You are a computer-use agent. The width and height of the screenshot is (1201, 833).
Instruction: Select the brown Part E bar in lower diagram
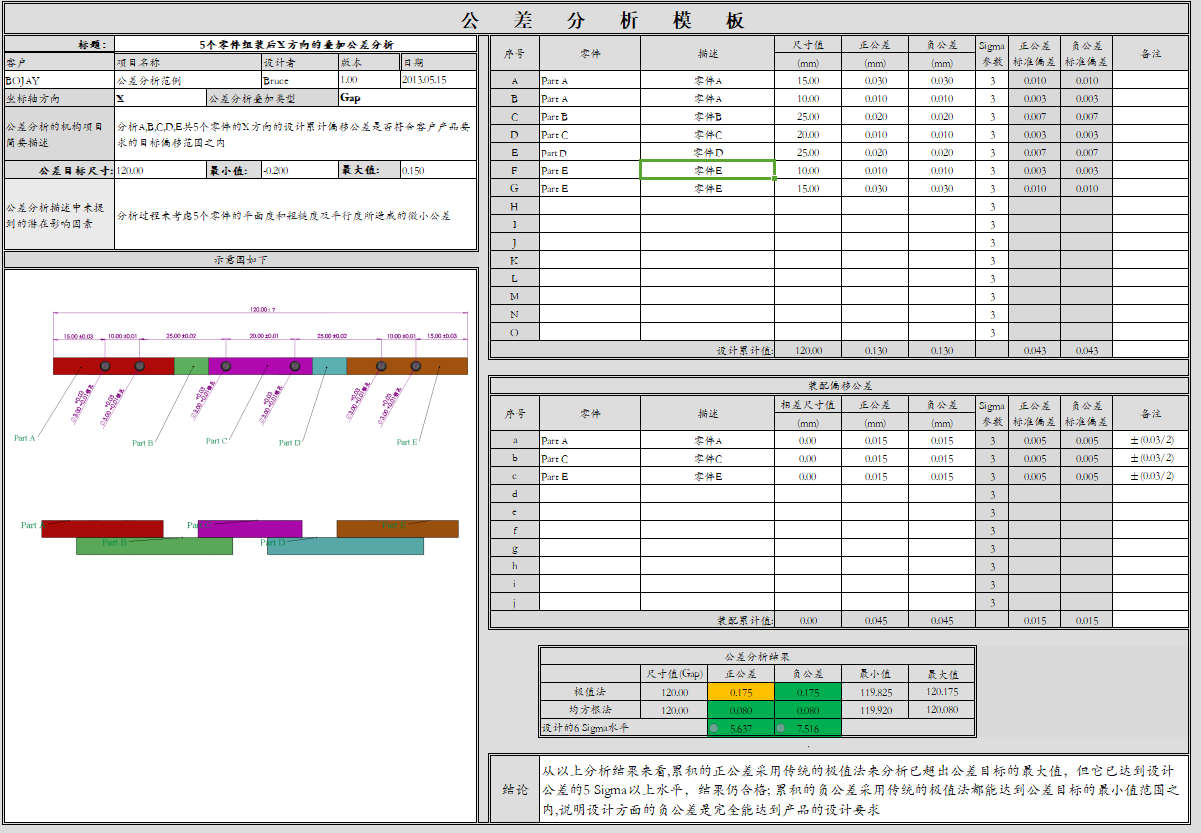397,528
